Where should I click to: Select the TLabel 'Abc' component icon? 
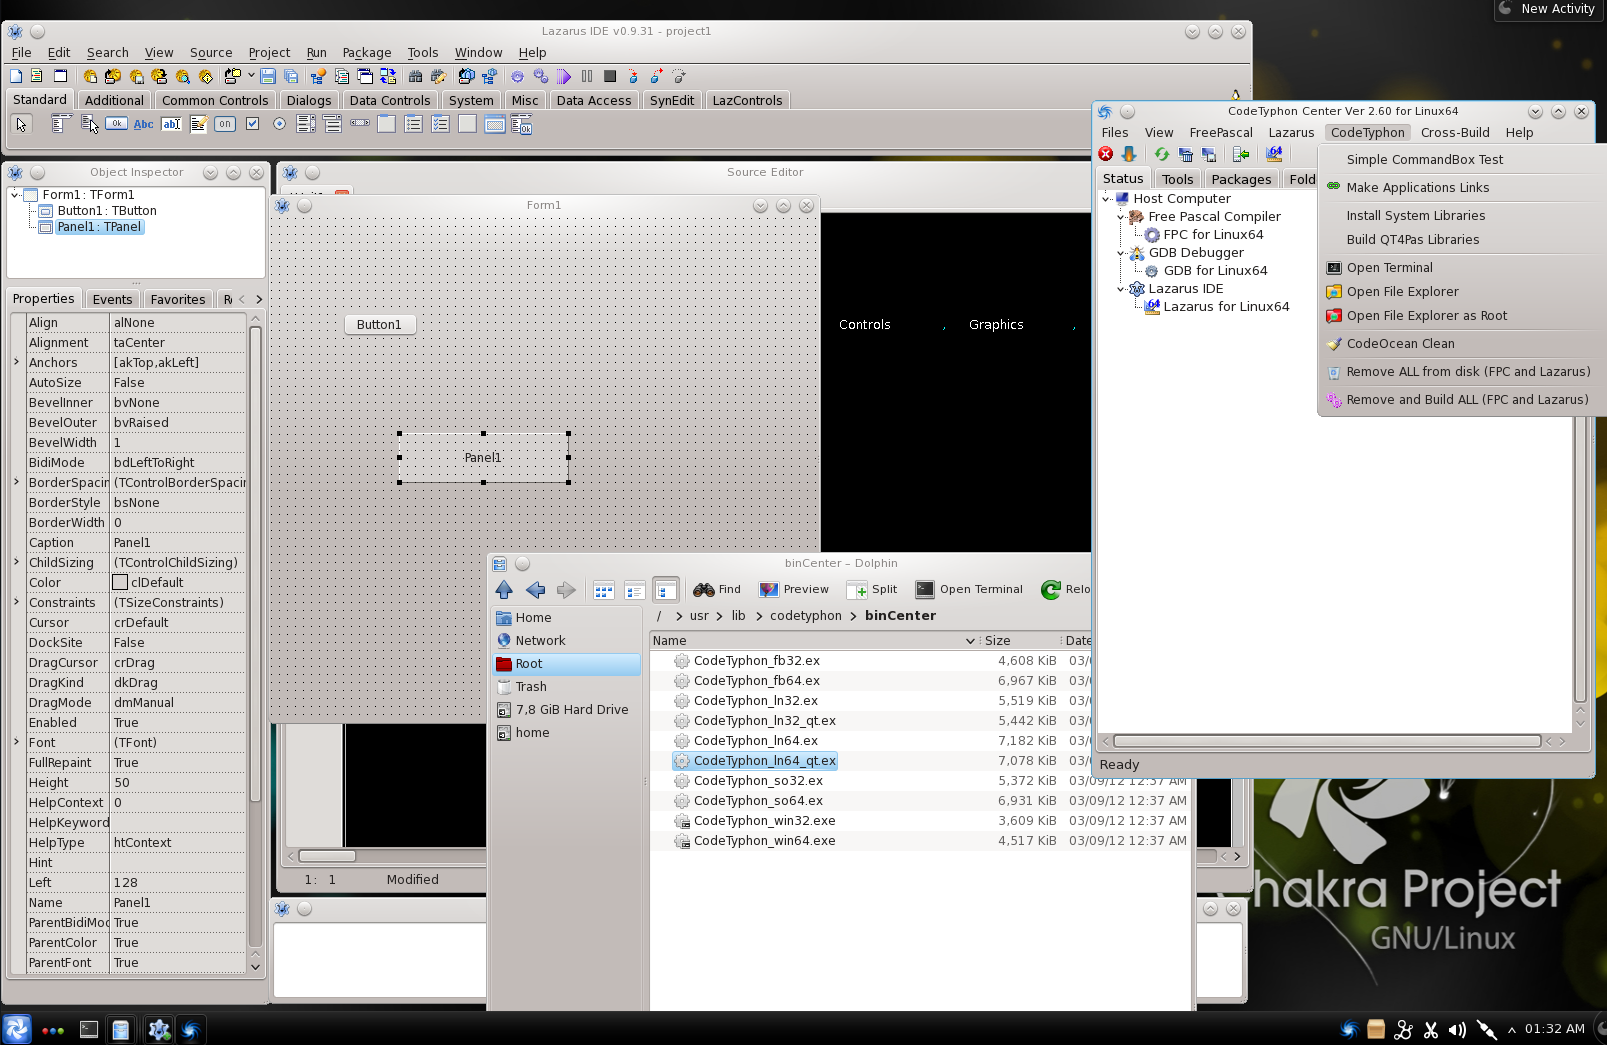(144, 124)
